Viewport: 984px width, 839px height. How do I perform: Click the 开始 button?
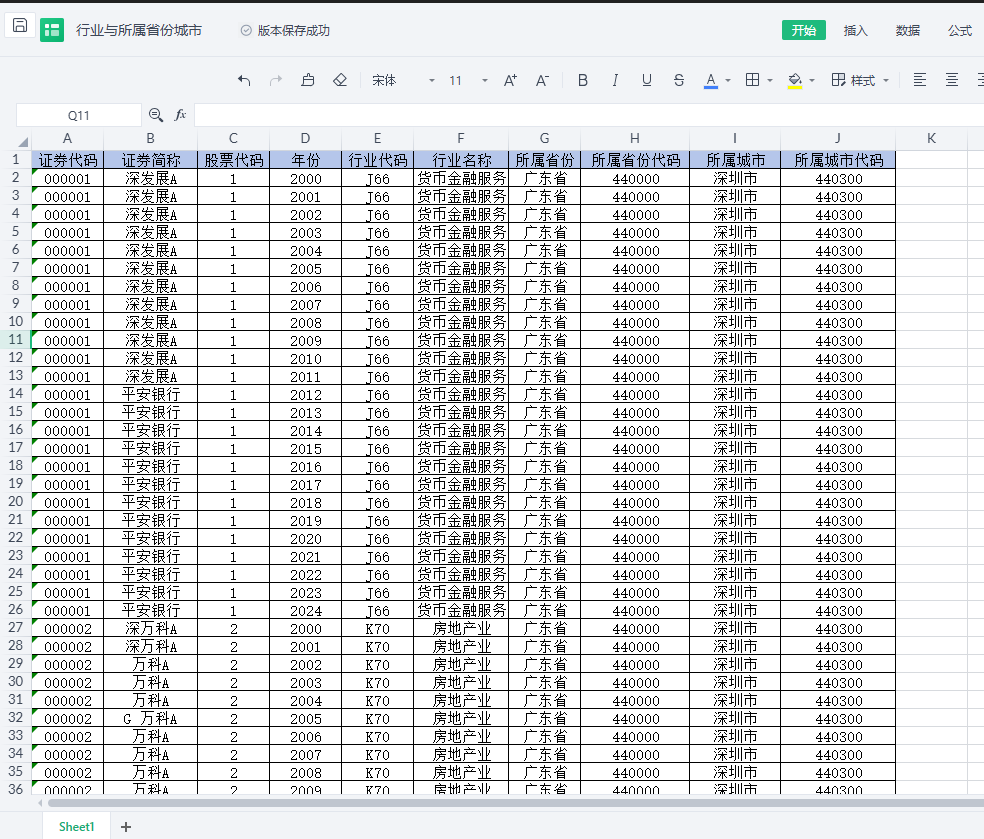pyautogui.click(x=804, y=30)
